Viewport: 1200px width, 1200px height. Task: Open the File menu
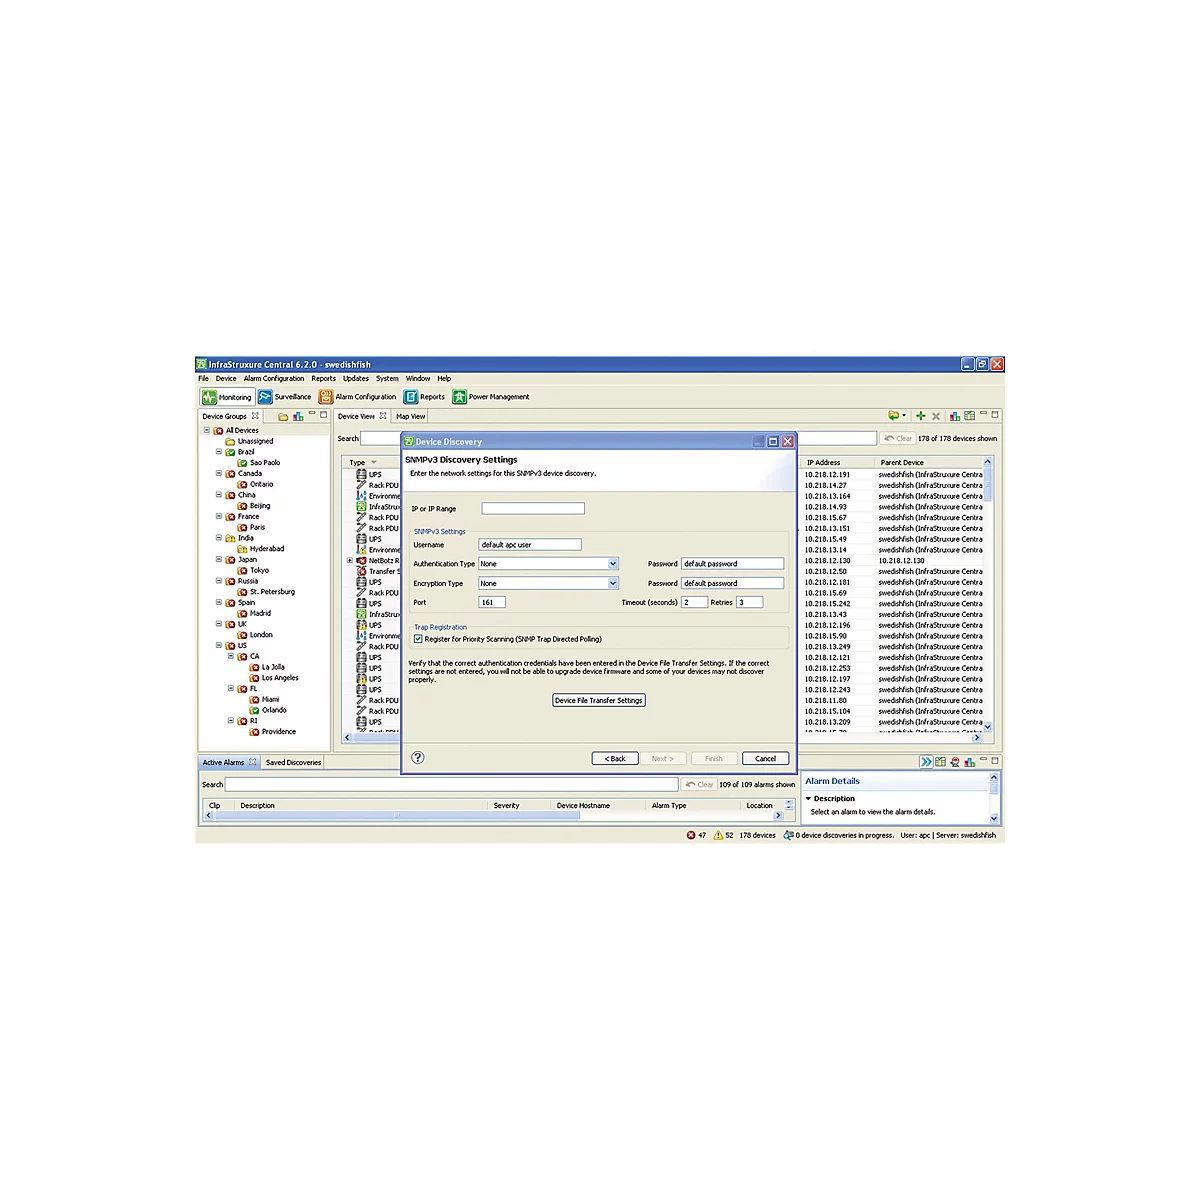point(203,379)
